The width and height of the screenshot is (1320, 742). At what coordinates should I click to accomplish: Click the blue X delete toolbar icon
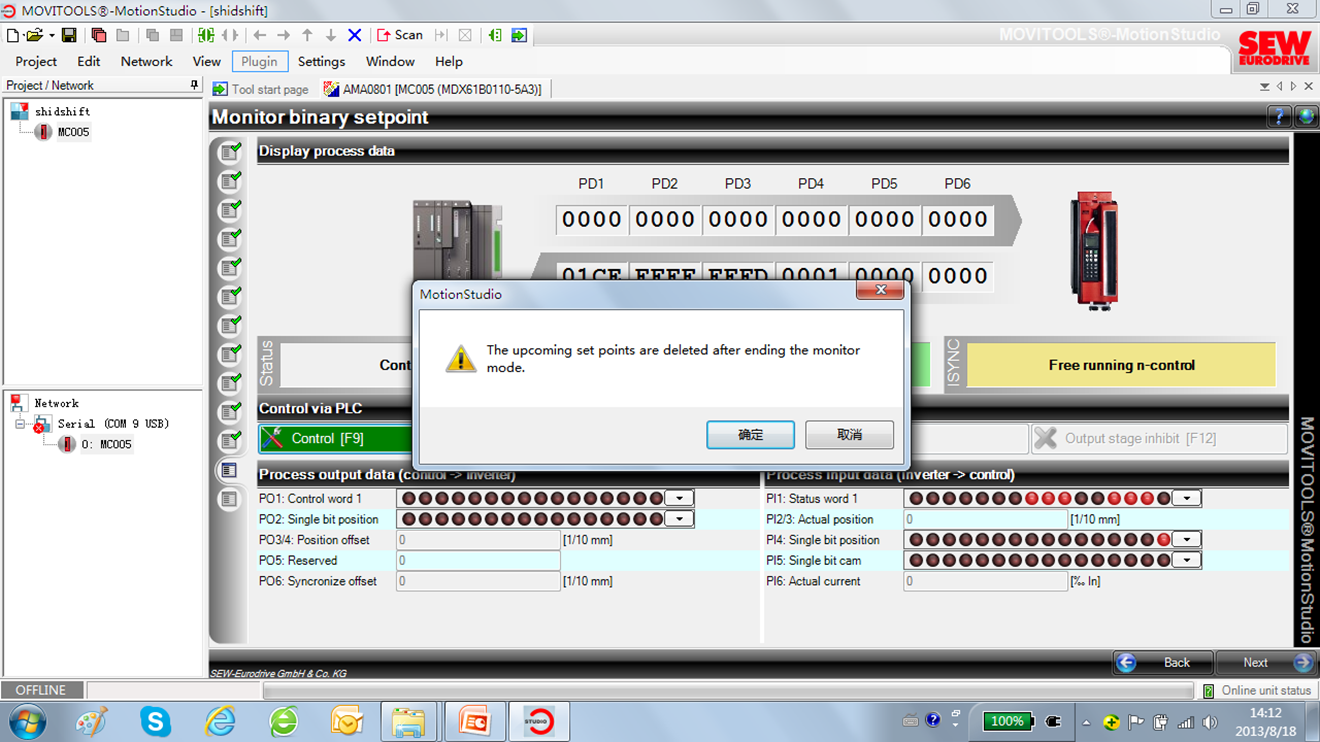pyautogui.click(x=354, y=35)
